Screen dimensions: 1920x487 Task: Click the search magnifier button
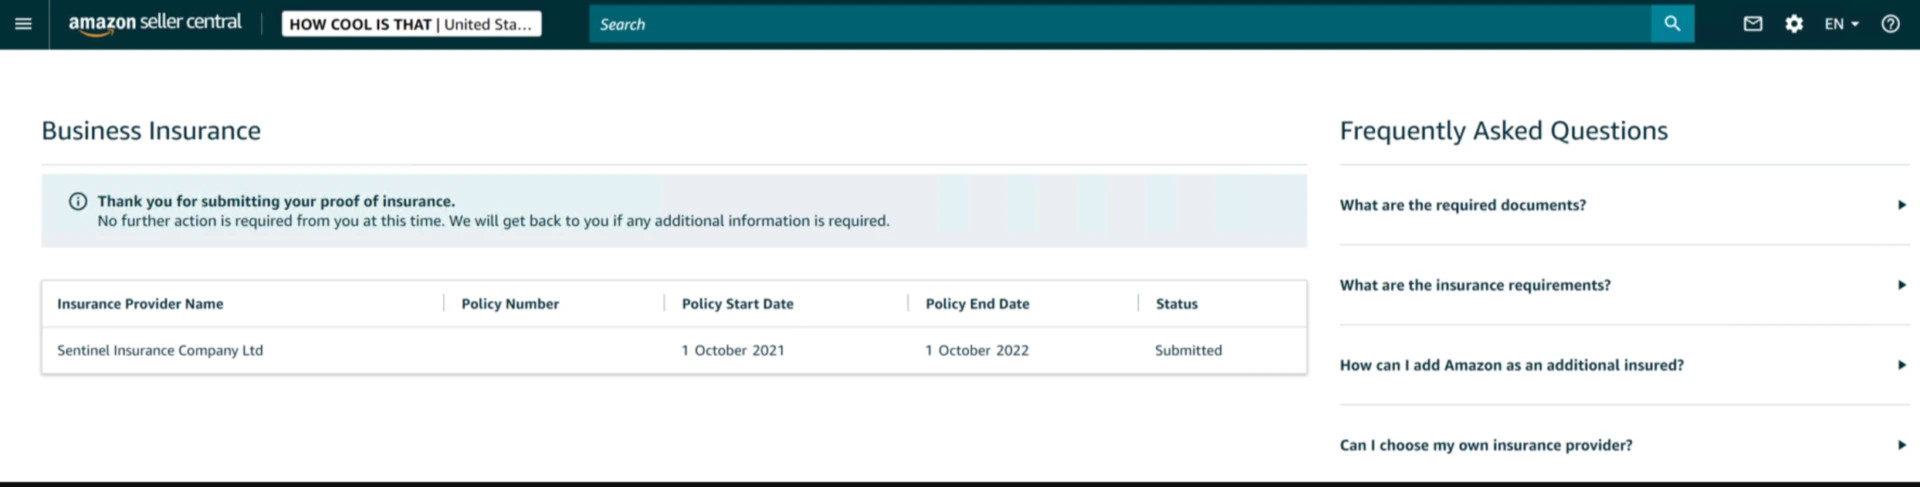1672,24
